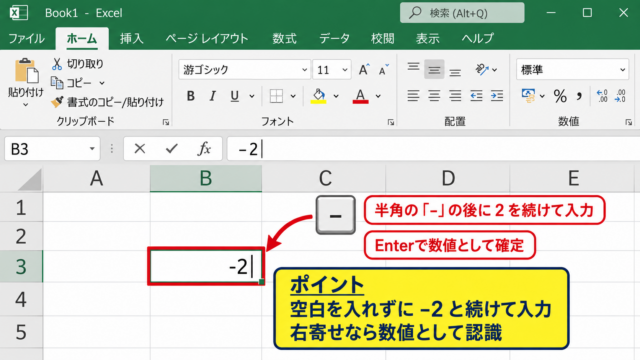Decrease font size with small A
This screenshot has height=360, width=640.
click(x=384, y=70)
